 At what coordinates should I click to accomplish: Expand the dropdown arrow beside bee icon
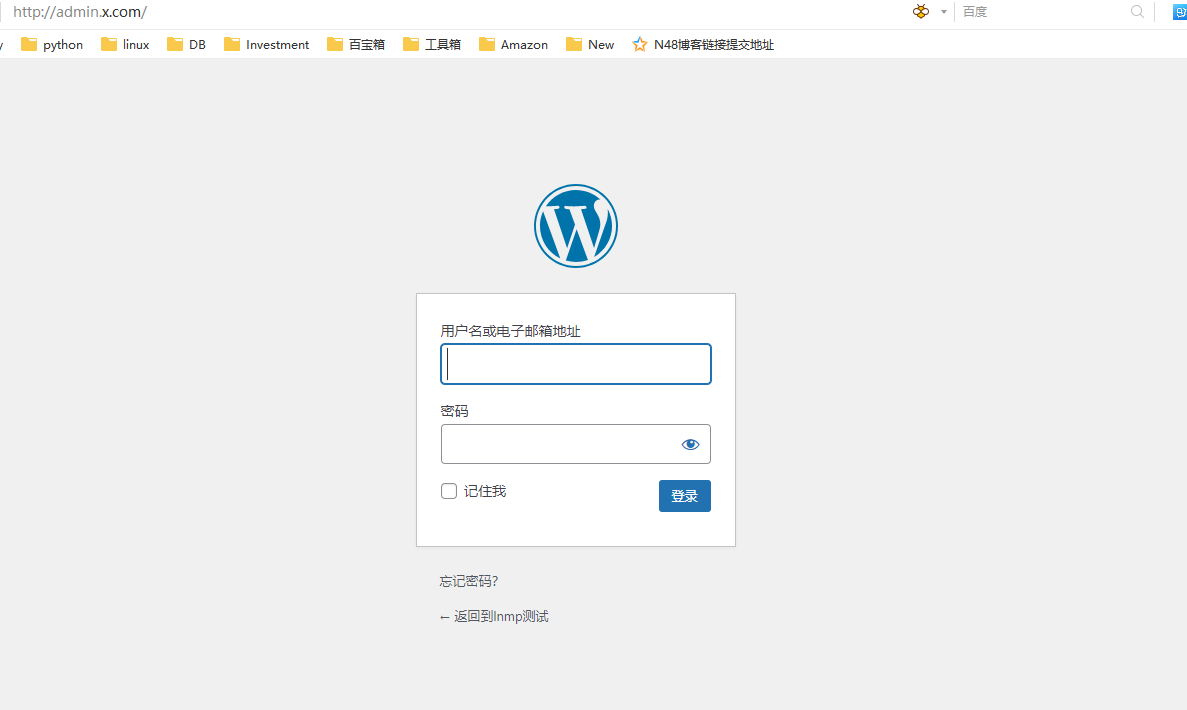point(943,12)
